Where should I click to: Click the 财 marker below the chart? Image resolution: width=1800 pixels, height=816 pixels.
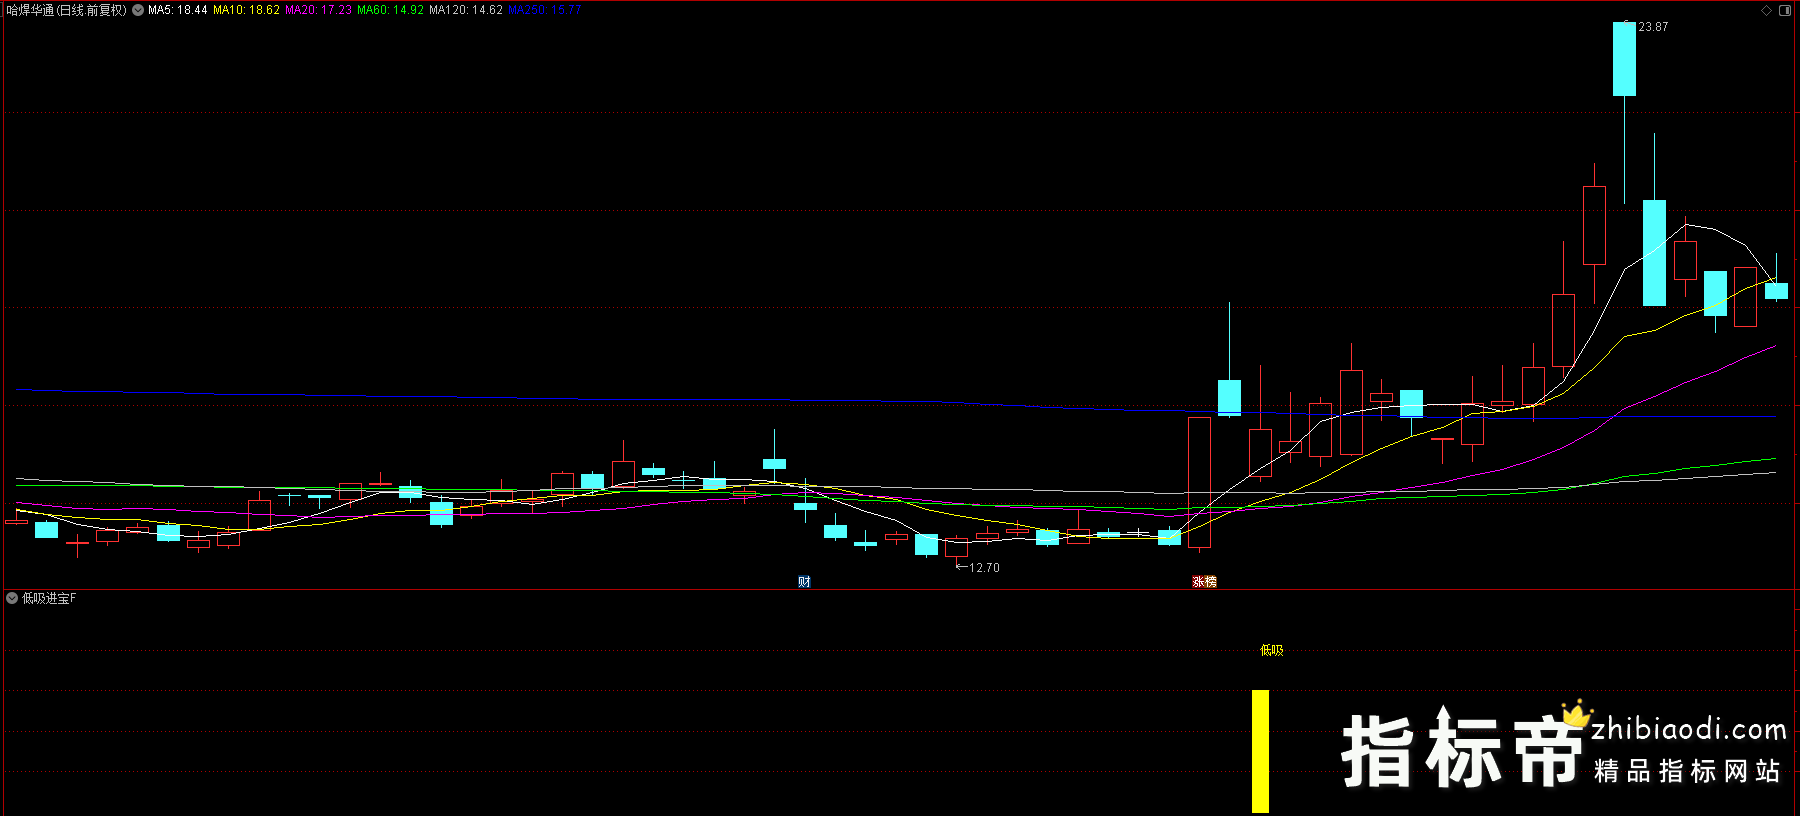point(804,582)
